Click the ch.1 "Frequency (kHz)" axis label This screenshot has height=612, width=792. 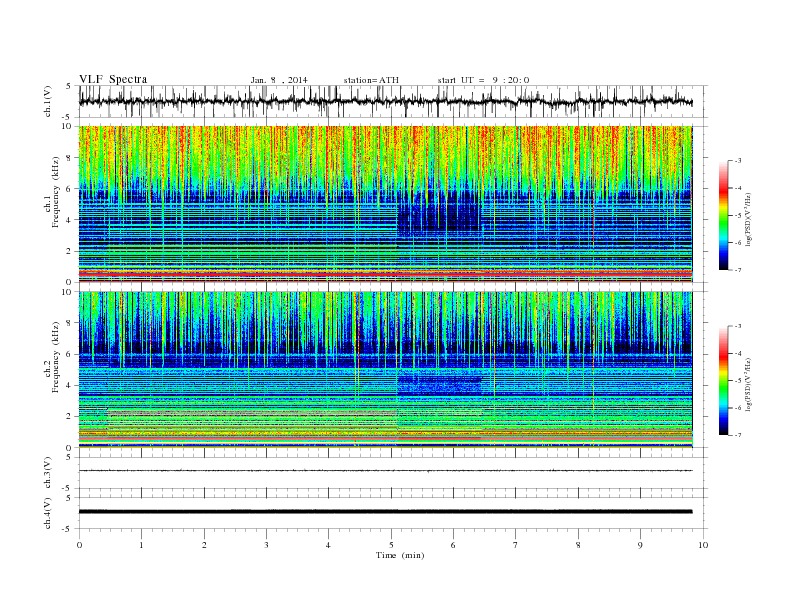[x=56, y=192]
